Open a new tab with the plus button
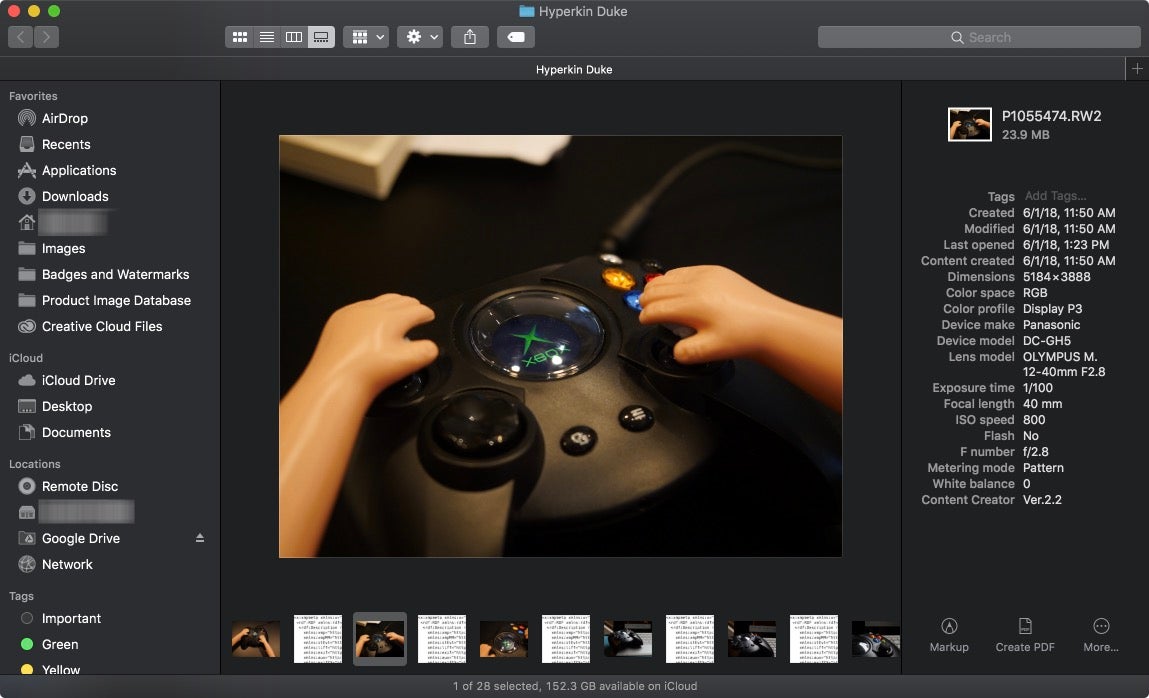Screen dimensions: 1149x698 [1136, 68]
